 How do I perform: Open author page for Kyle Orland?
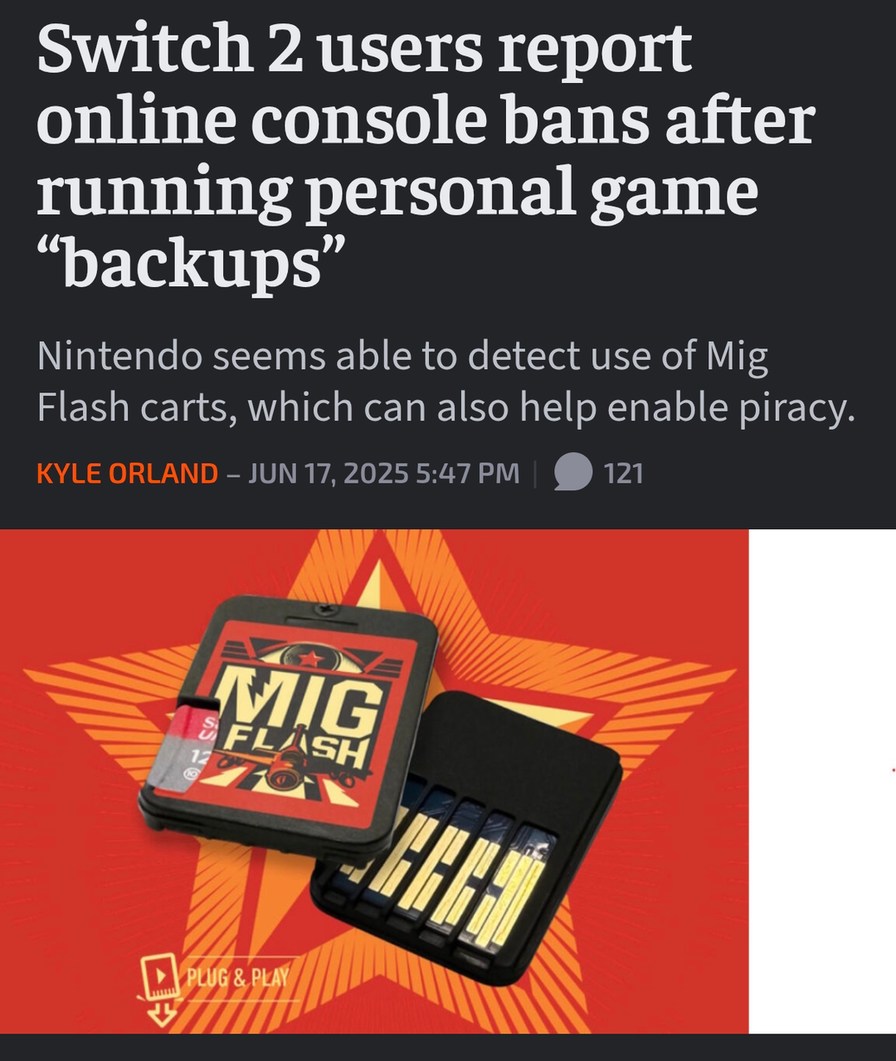tap(127, 472)
